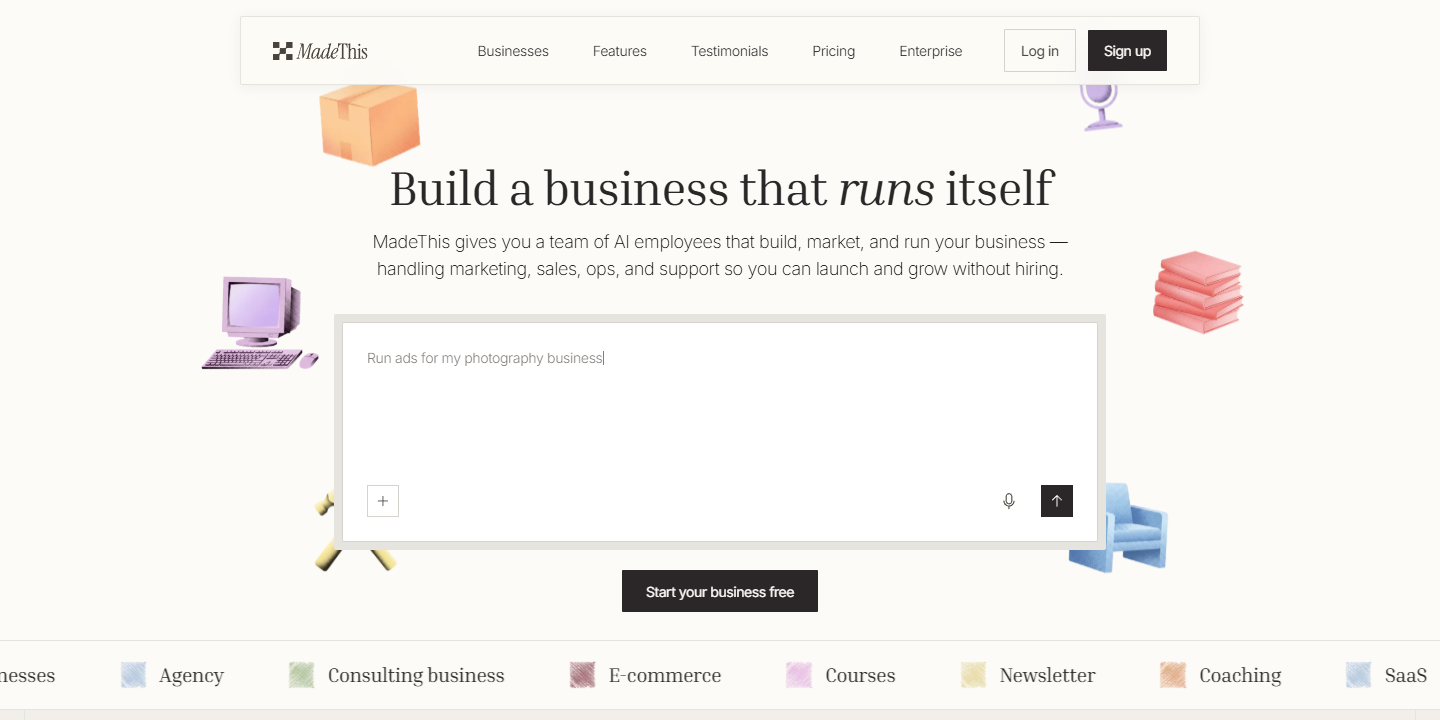Screen dimensions: 1440x720
Task: Click the purple Courses category icon
Action: click(798, 675)
